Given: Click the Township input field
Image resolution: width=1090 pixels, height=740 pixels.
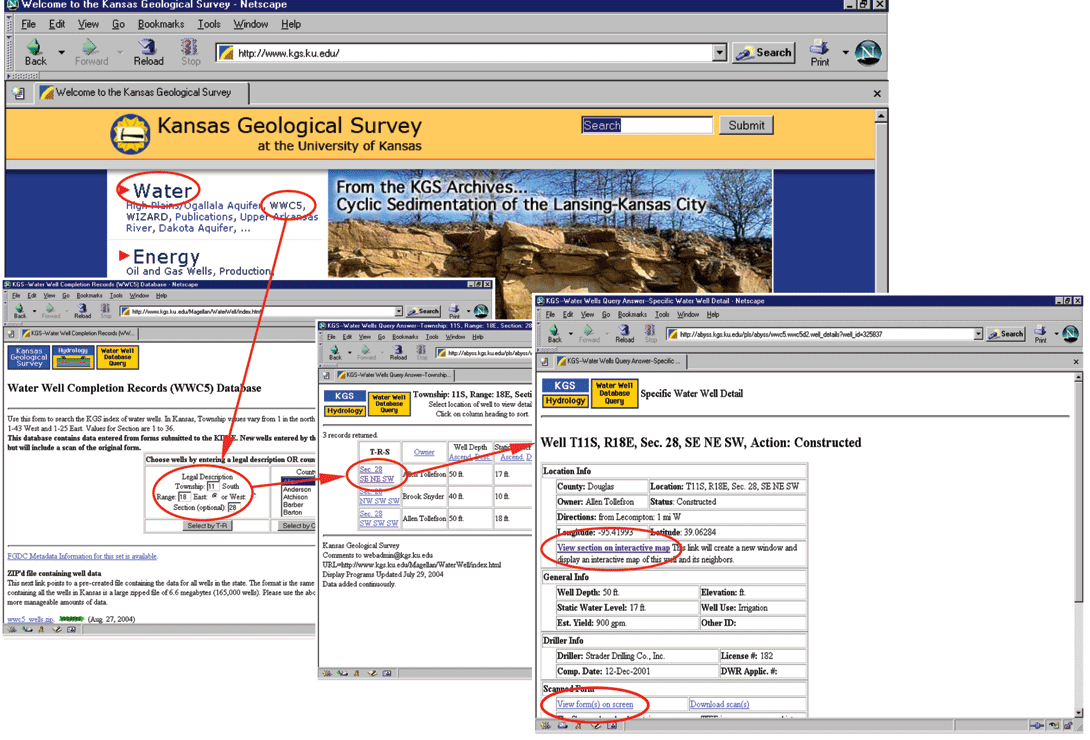Looking at the screenshot, I should point(212,486).
